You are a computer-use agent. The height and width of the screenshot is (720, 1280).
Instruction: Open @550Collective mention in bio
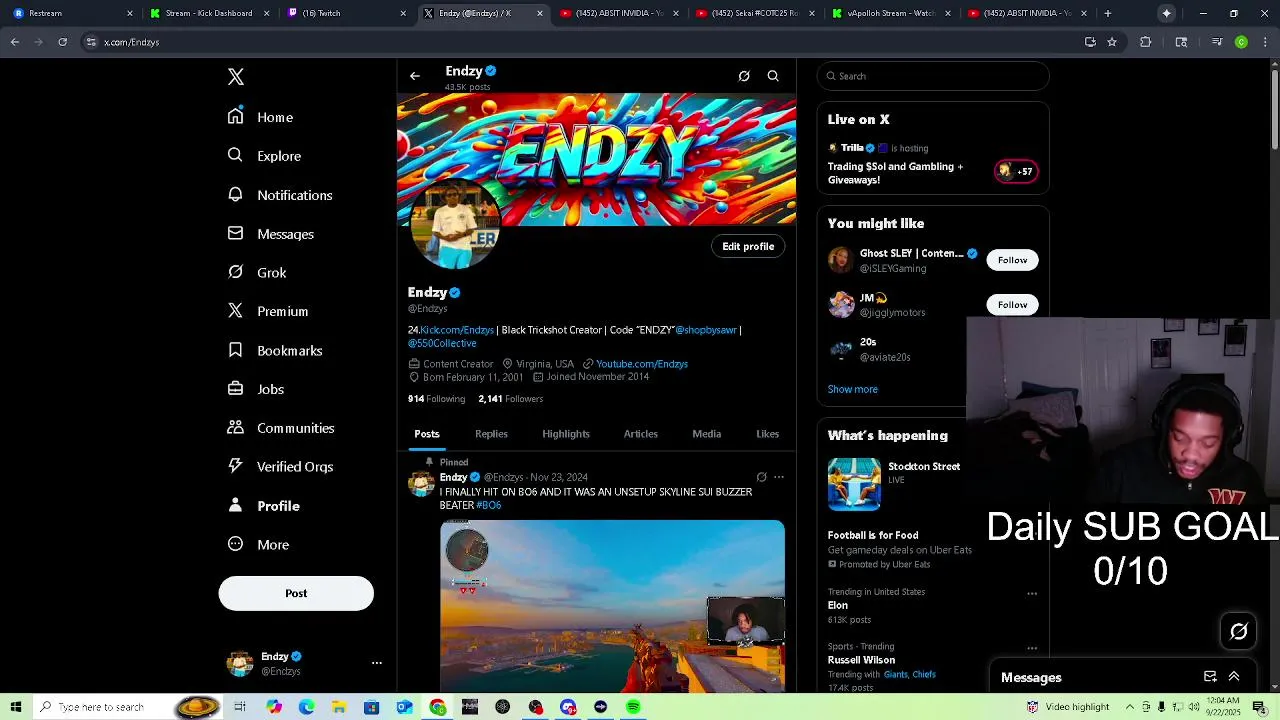pyautogui.click(x=442, y=344)
